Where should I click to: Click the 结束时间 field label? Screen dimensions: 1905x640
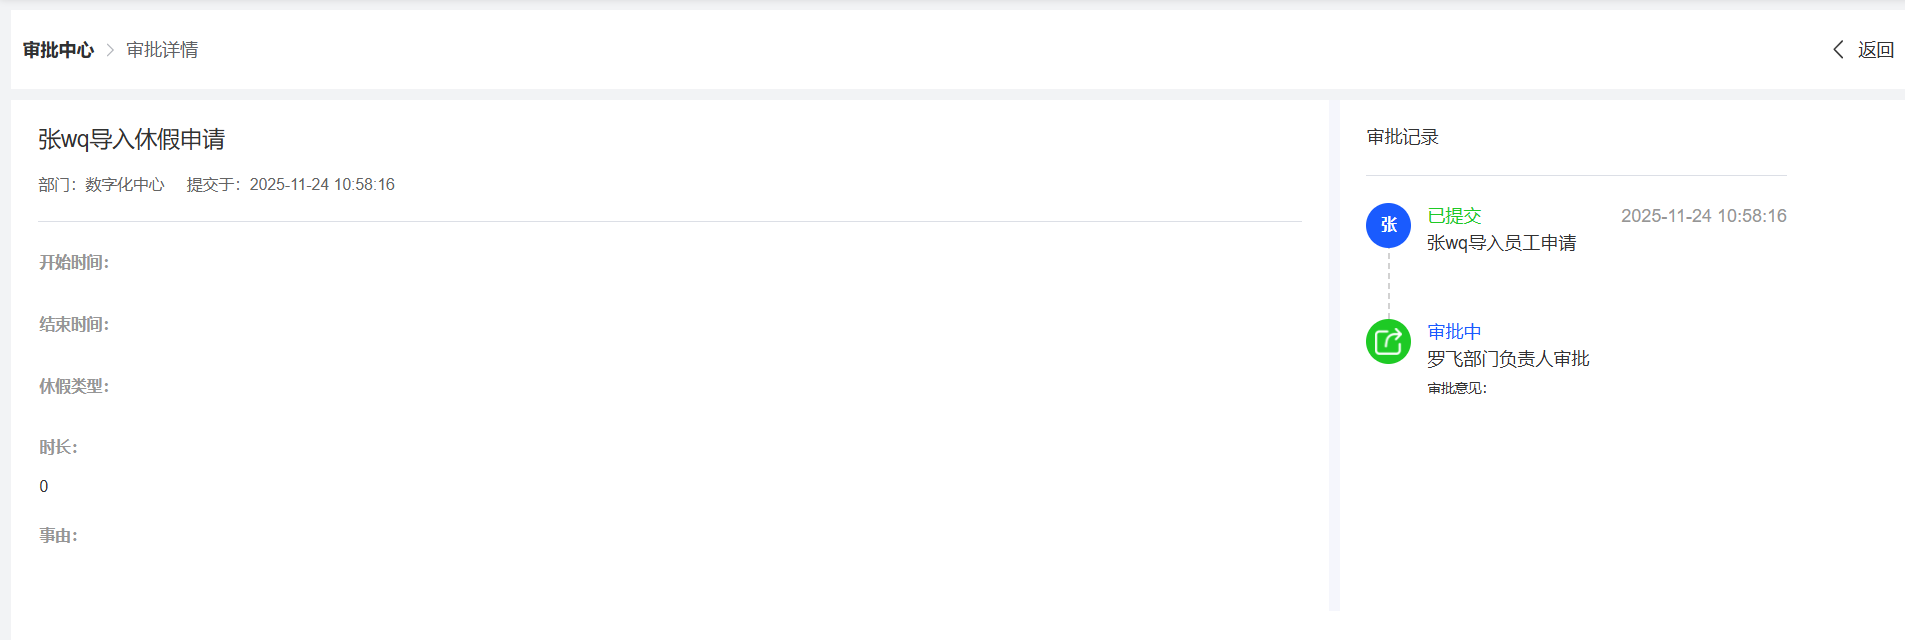74,325
